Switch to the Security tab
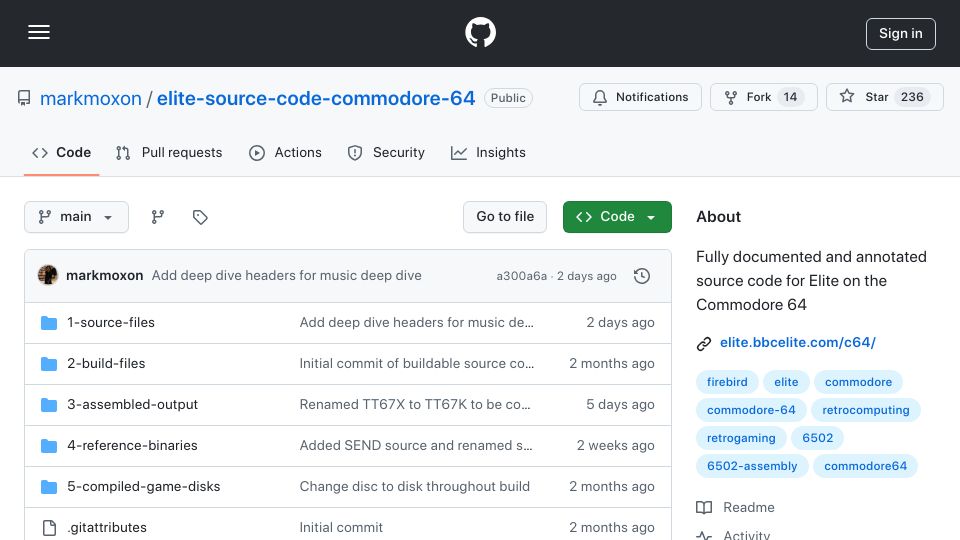960x540 pixels. point(386,152)
